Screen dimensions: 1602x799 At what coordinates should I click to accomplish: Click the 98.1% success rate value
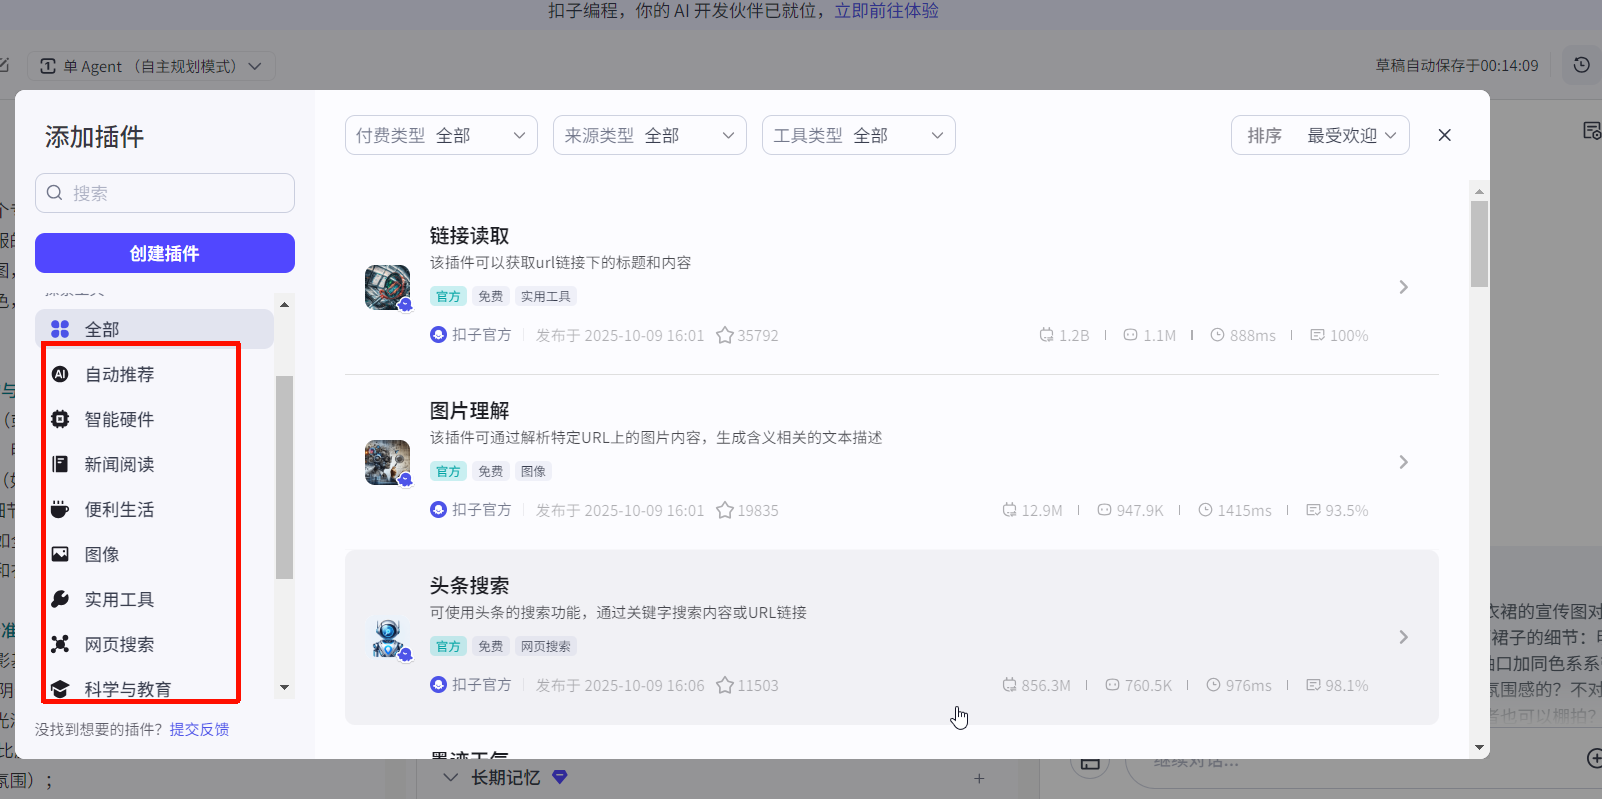tap(1346, 685)
